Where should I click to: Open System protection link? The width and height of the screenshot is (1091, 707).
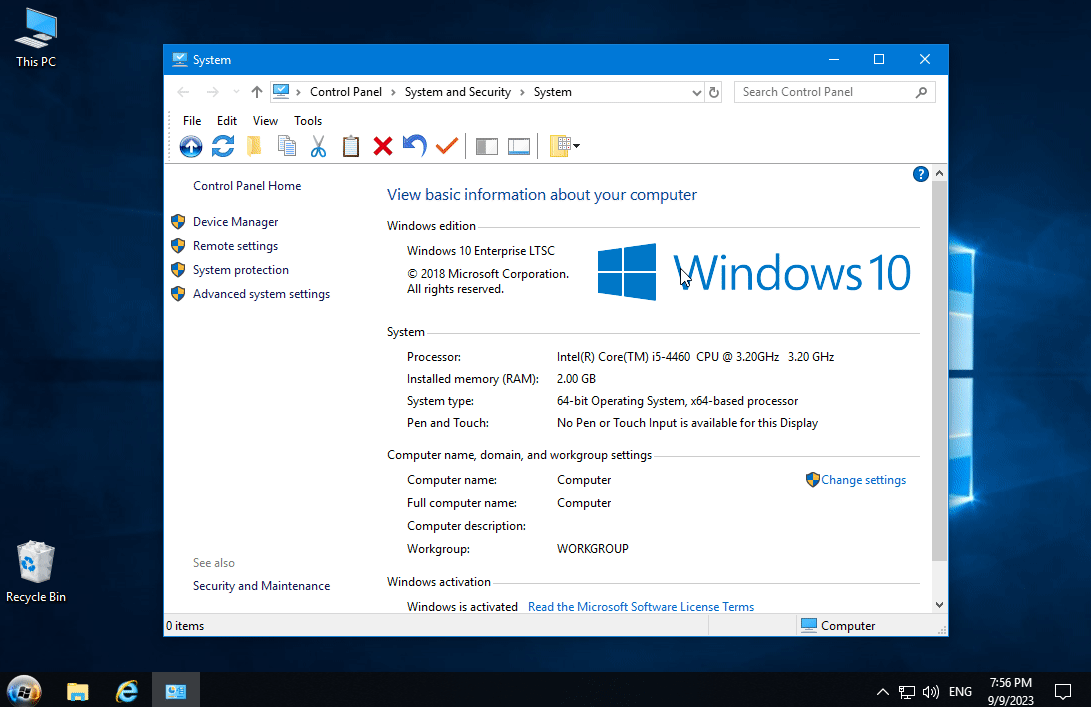(241, 270)
